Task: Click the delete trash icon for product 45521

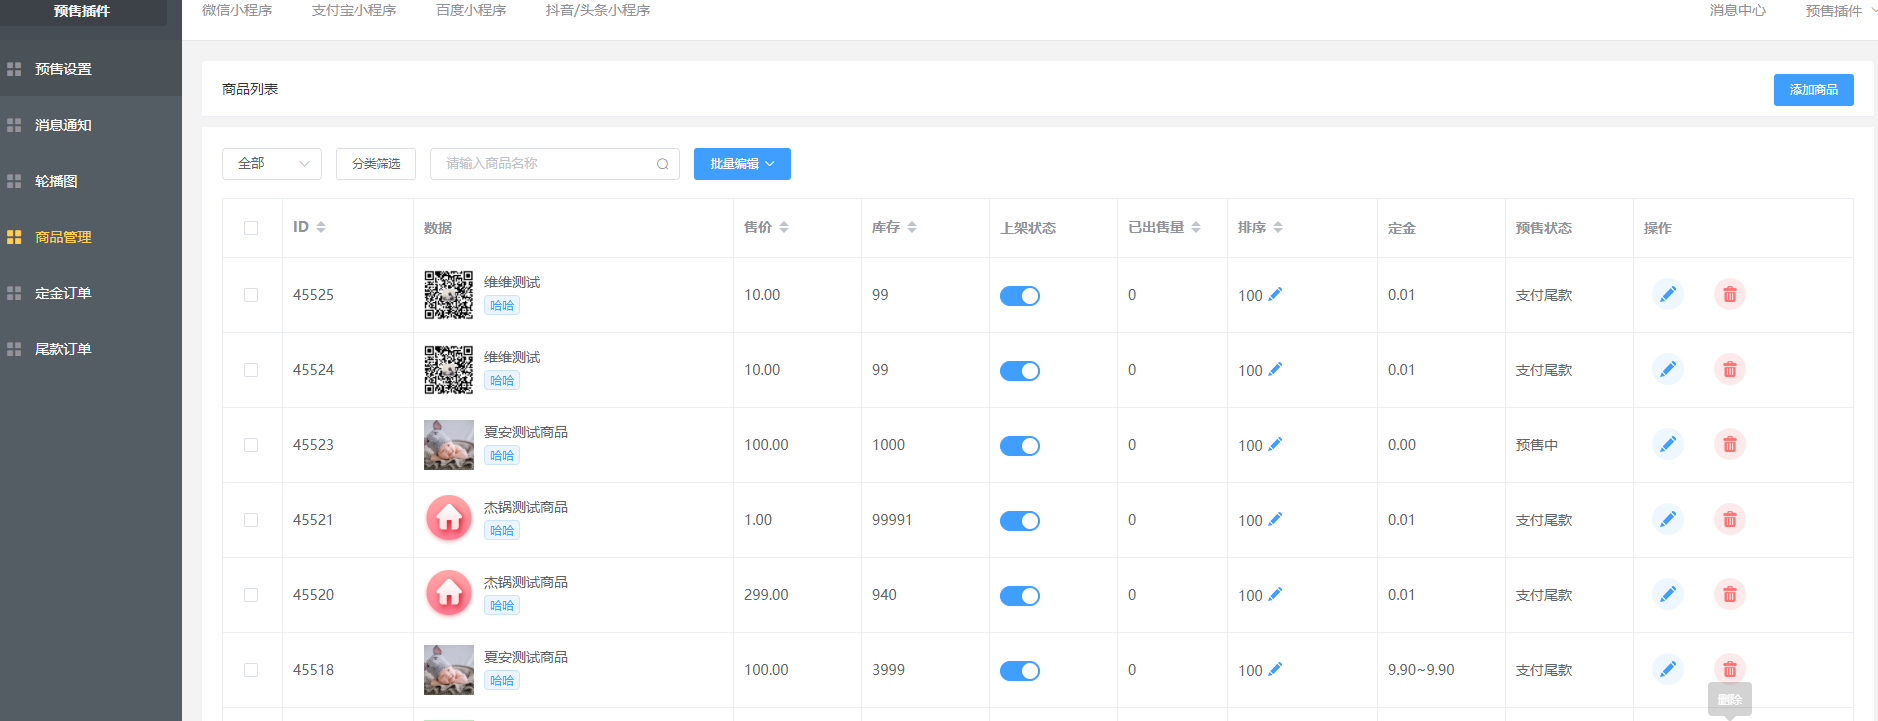Action: (1729, 519)
